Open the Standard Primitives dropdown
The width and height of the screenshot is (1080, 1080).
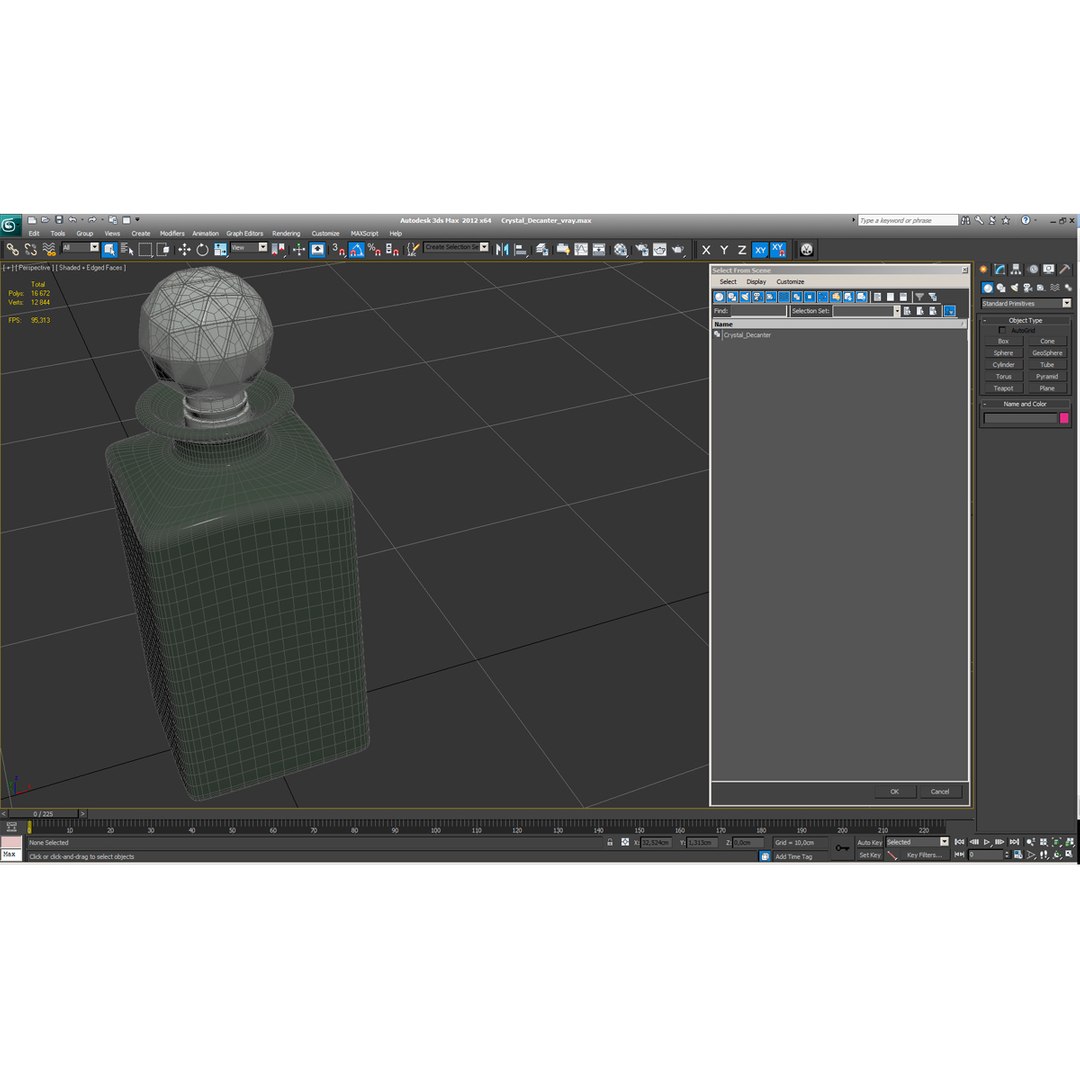click(1026, 304)
